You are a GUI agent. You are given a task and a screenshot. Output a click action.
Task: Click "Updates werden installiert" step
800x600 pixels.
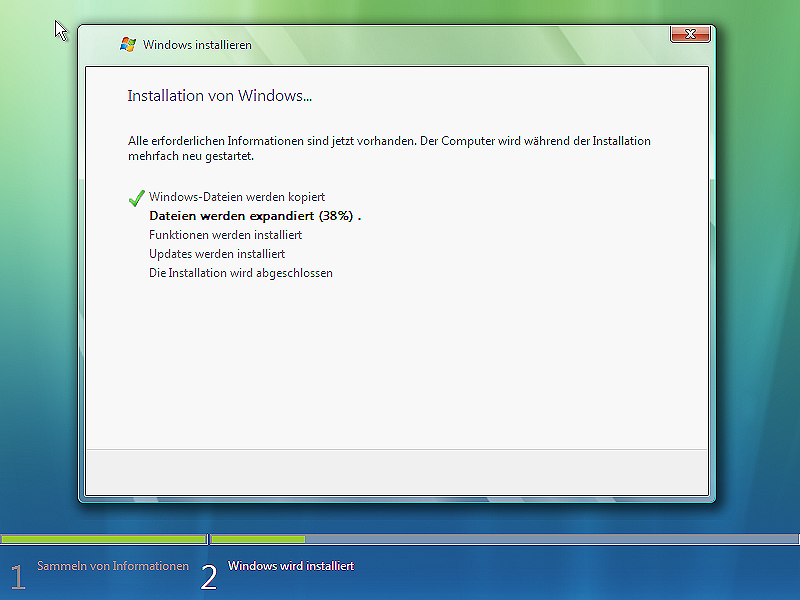click(217, 254)
